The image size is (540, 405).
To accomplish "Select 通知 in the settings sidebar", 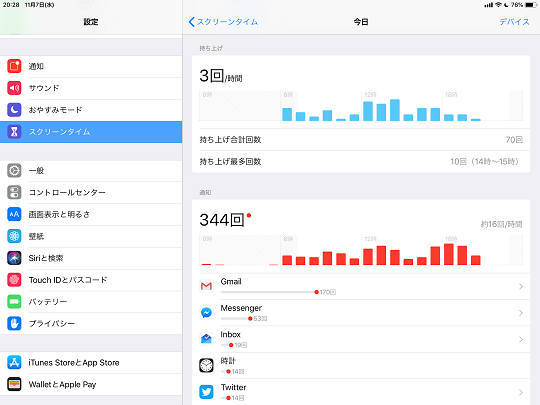I will point(91,66).
